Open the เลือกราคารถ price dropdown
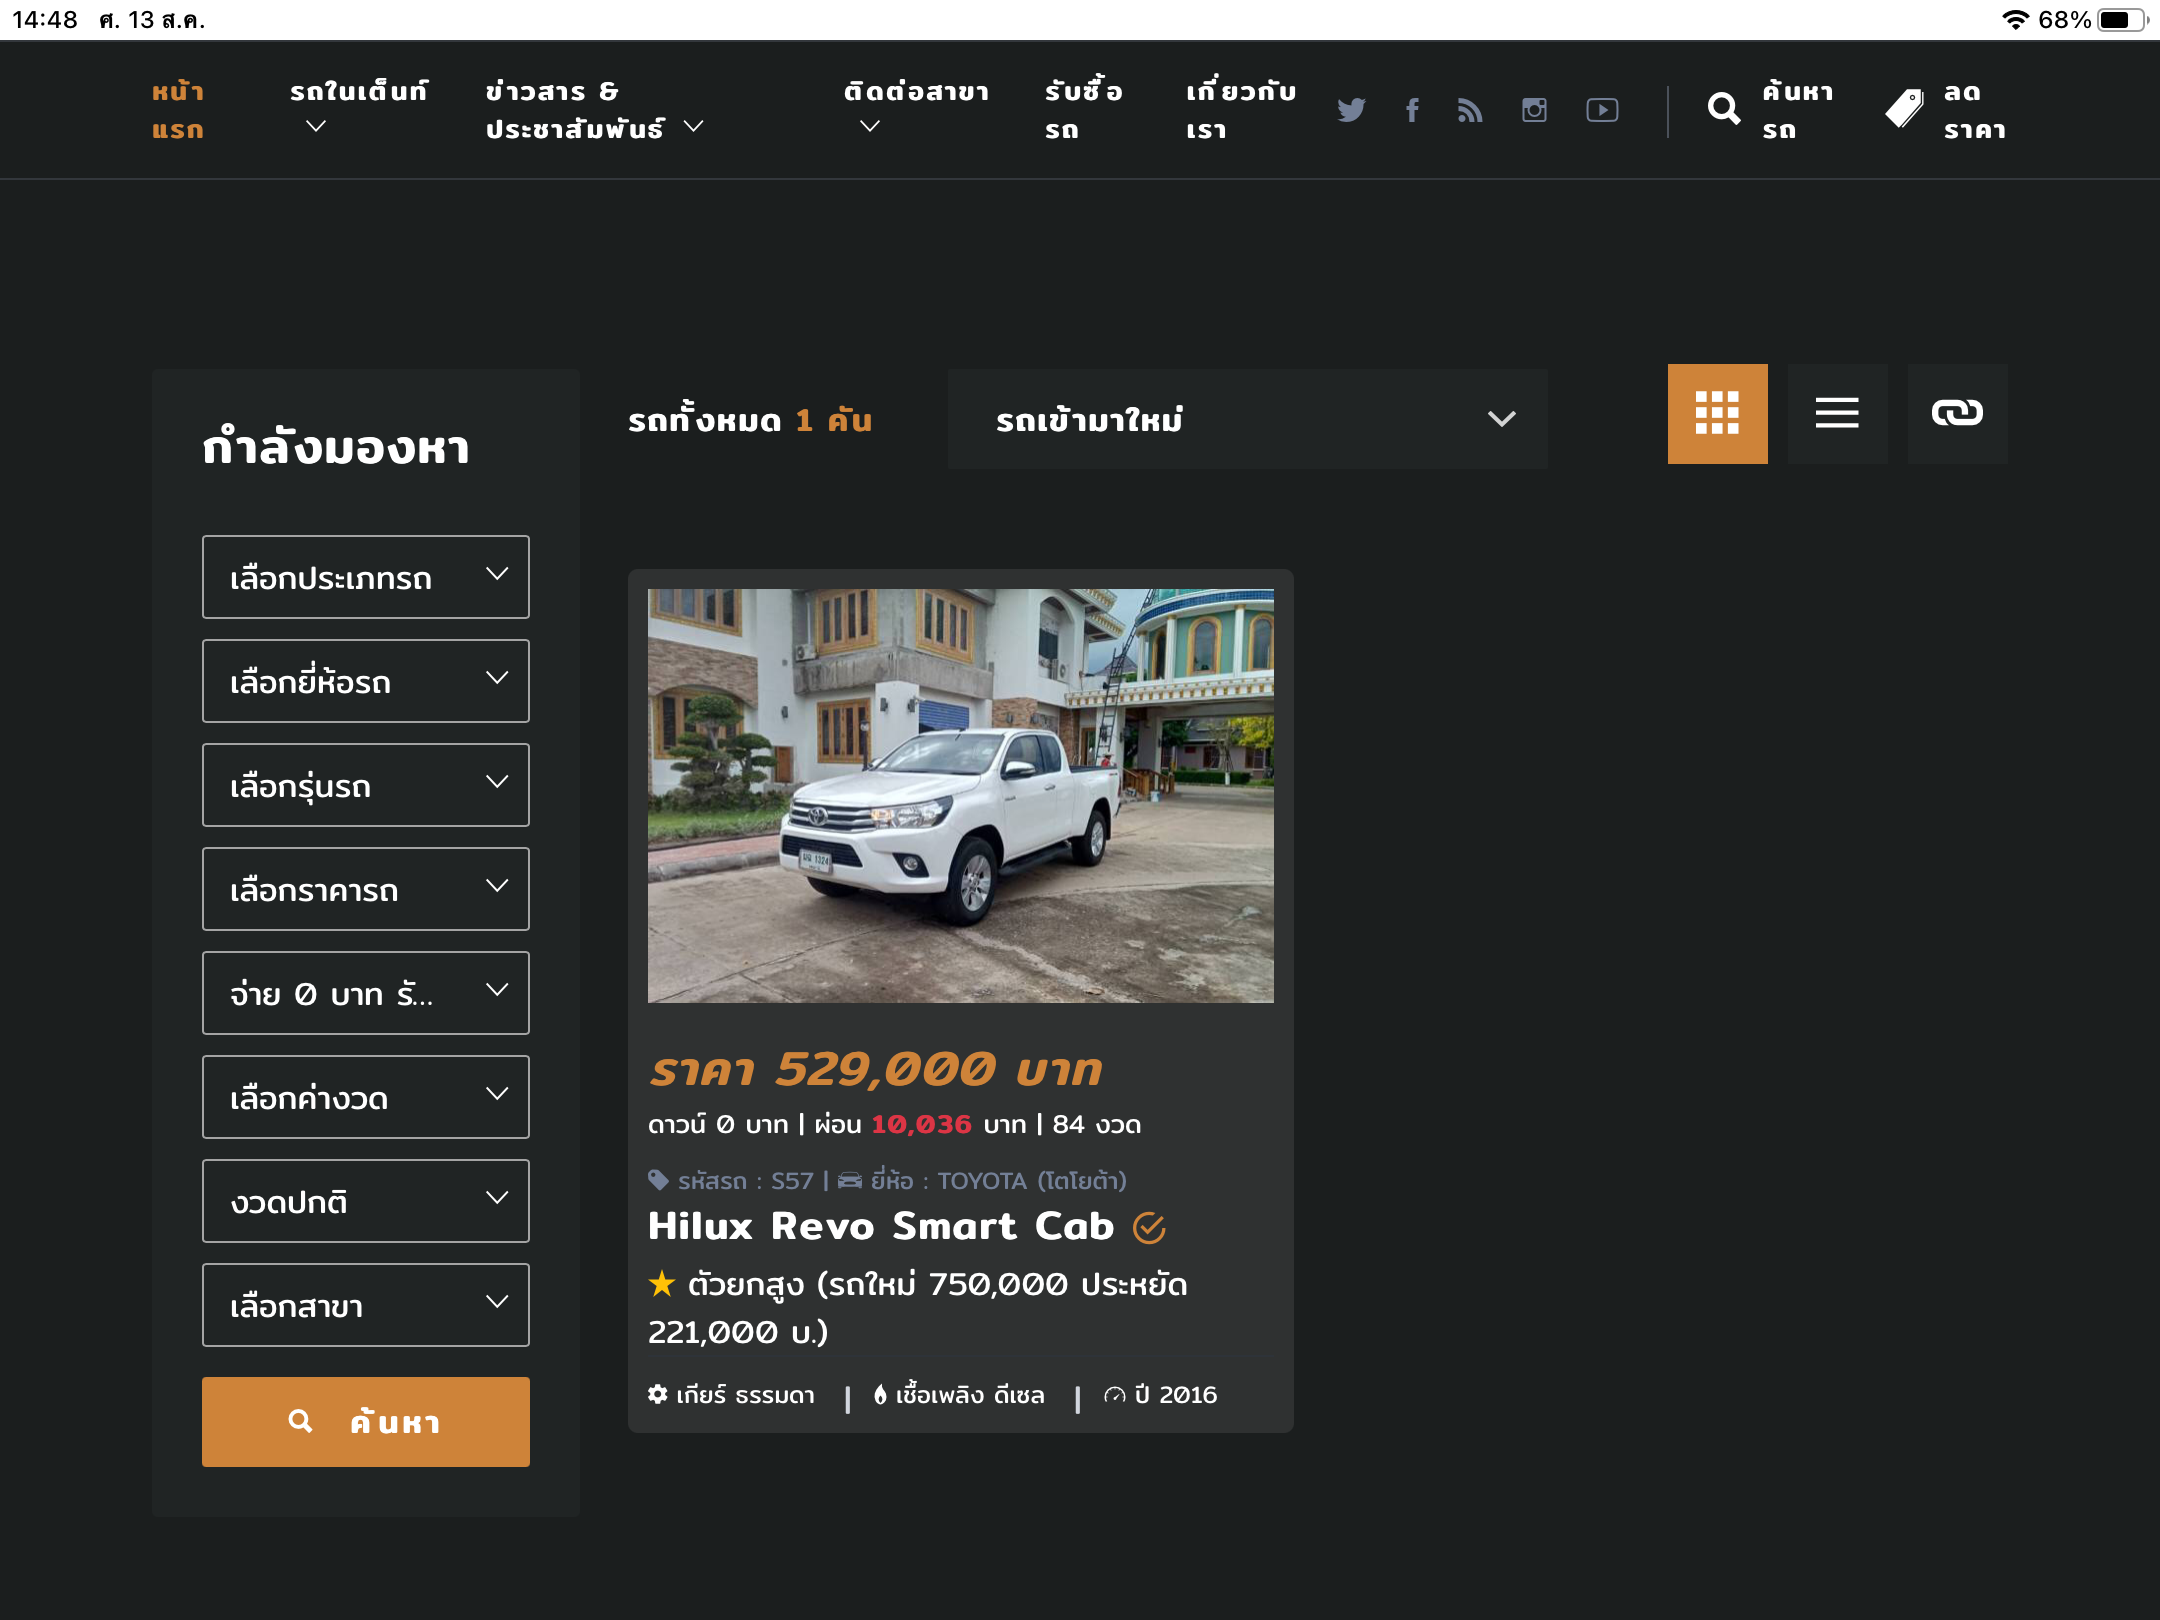Image resolution: width=2160 pixels, height=1620 pixels. coord(365,889)
